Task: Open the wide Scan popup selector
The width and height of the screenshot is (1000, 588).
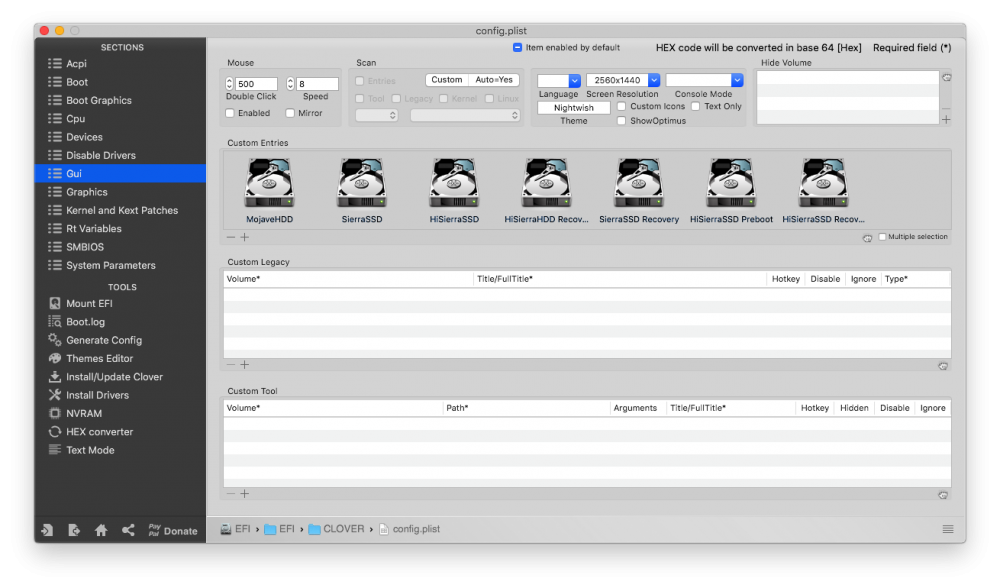Action: point(465,115)
